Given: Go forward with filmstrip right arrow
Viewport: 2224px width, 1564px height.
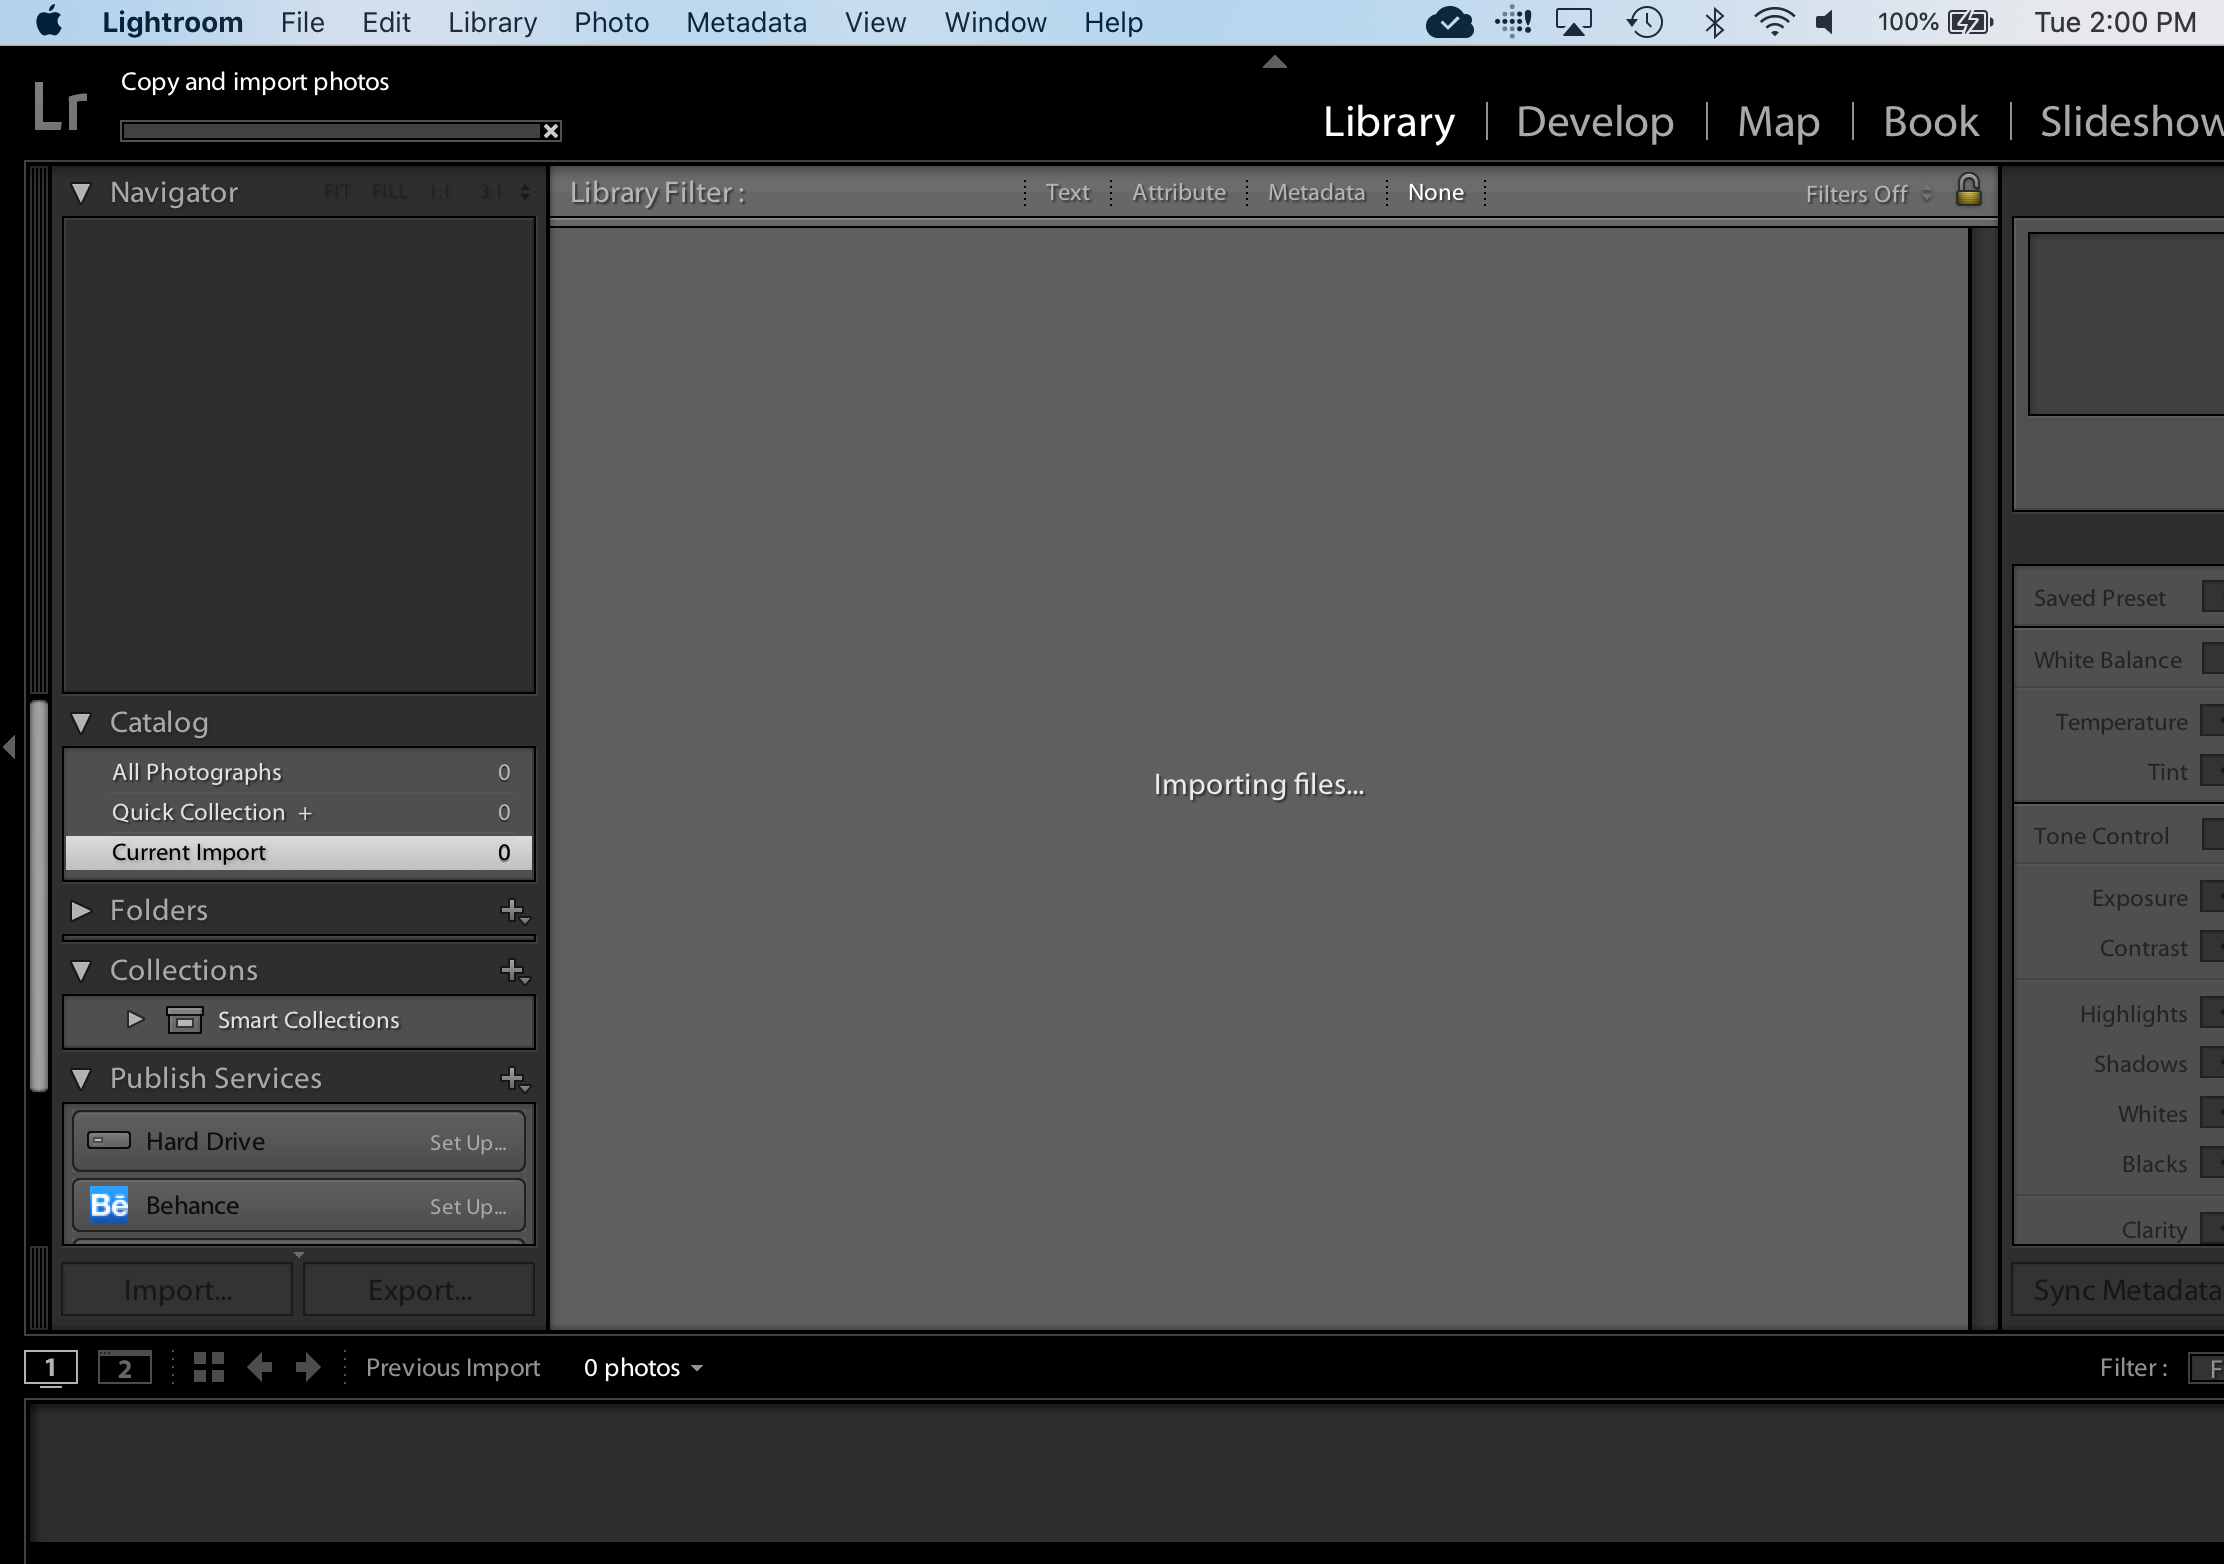Looking at the screenshot, I should 308,1367.
